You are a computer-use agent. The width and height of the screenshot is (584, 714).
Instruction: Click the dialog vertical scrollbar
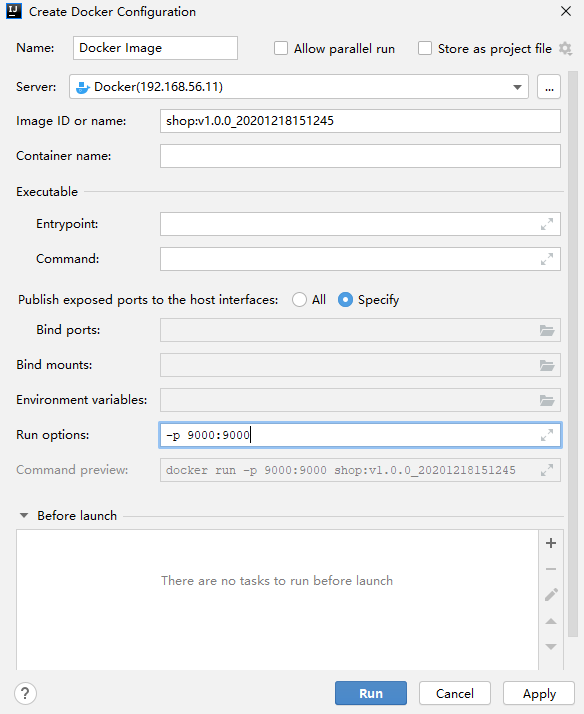(x=573, y=354)
